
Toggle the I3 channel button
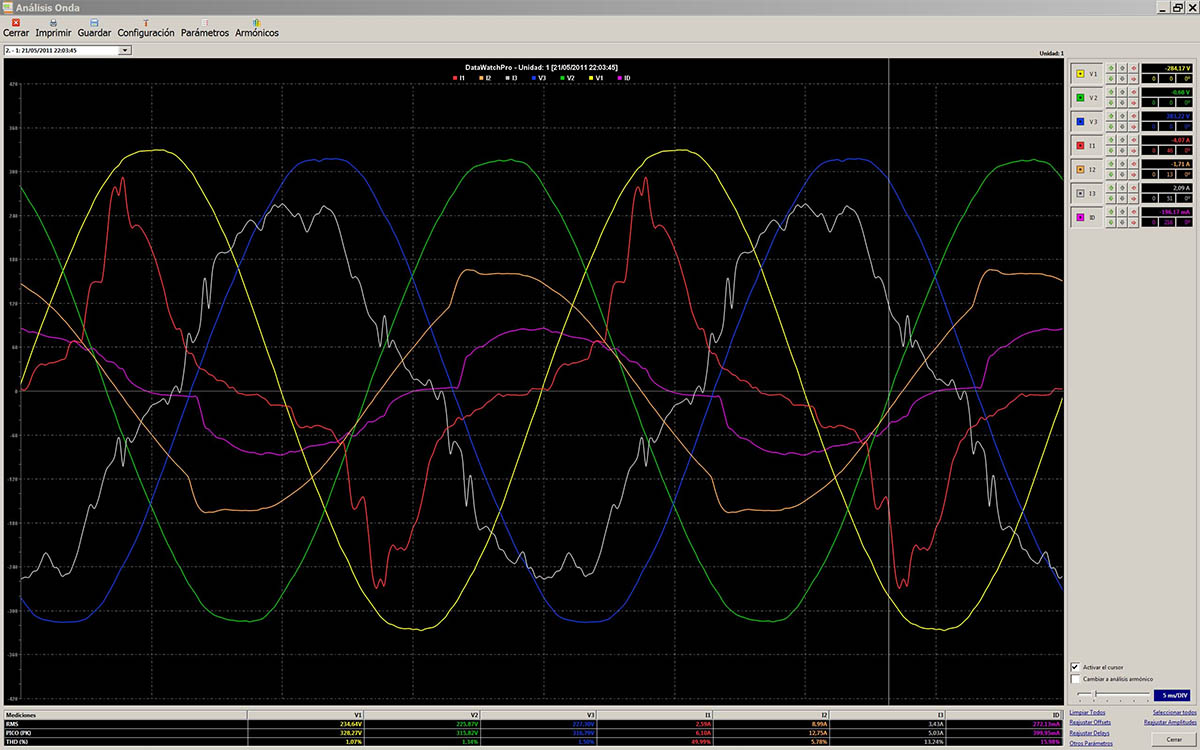point(1086,194)
